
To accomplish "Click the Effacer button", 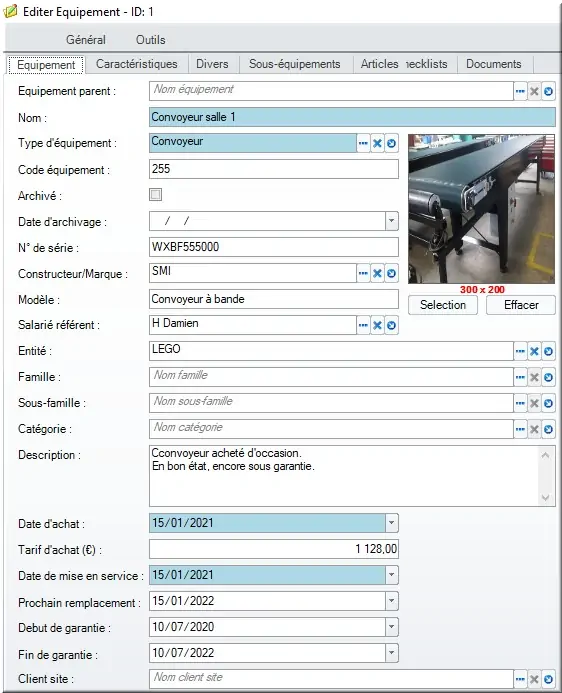I will pyautogui.click(x=521, y=305).
